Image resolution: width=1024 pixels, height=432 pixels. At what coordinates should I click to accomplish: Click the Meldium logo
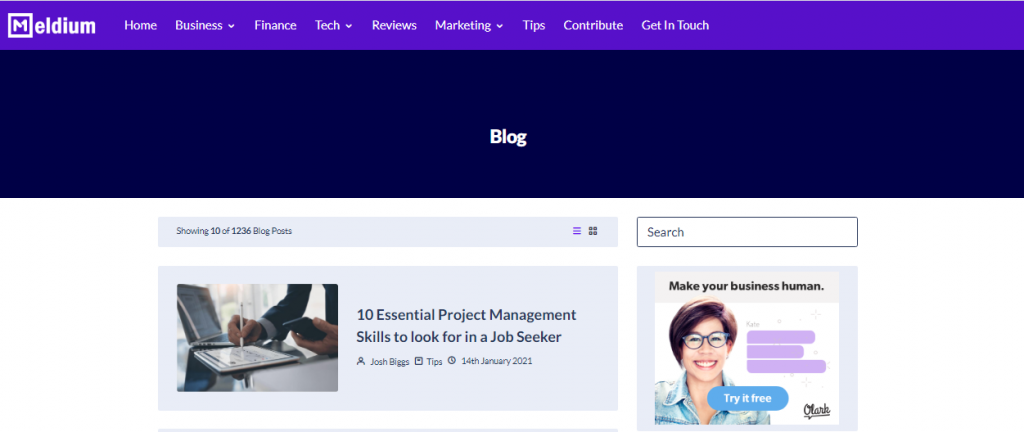52,25
